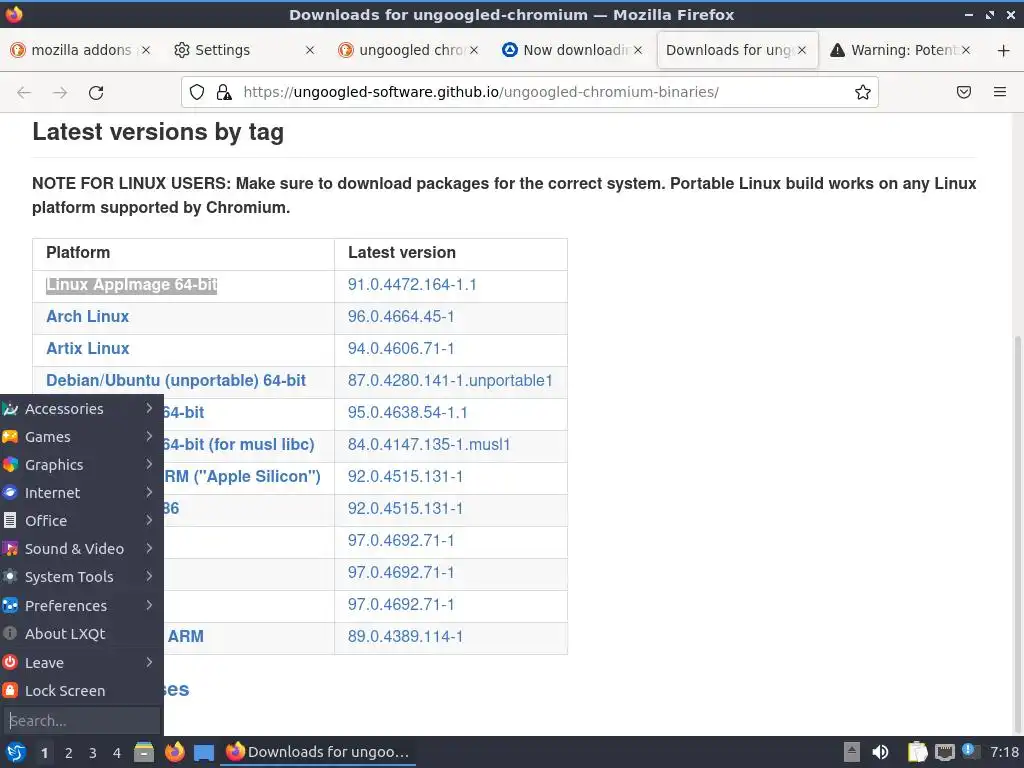The height and width of the screenshot is (768, 1024).
Task: Launch the file manager from the taskbar
Action: coord(144,752)
